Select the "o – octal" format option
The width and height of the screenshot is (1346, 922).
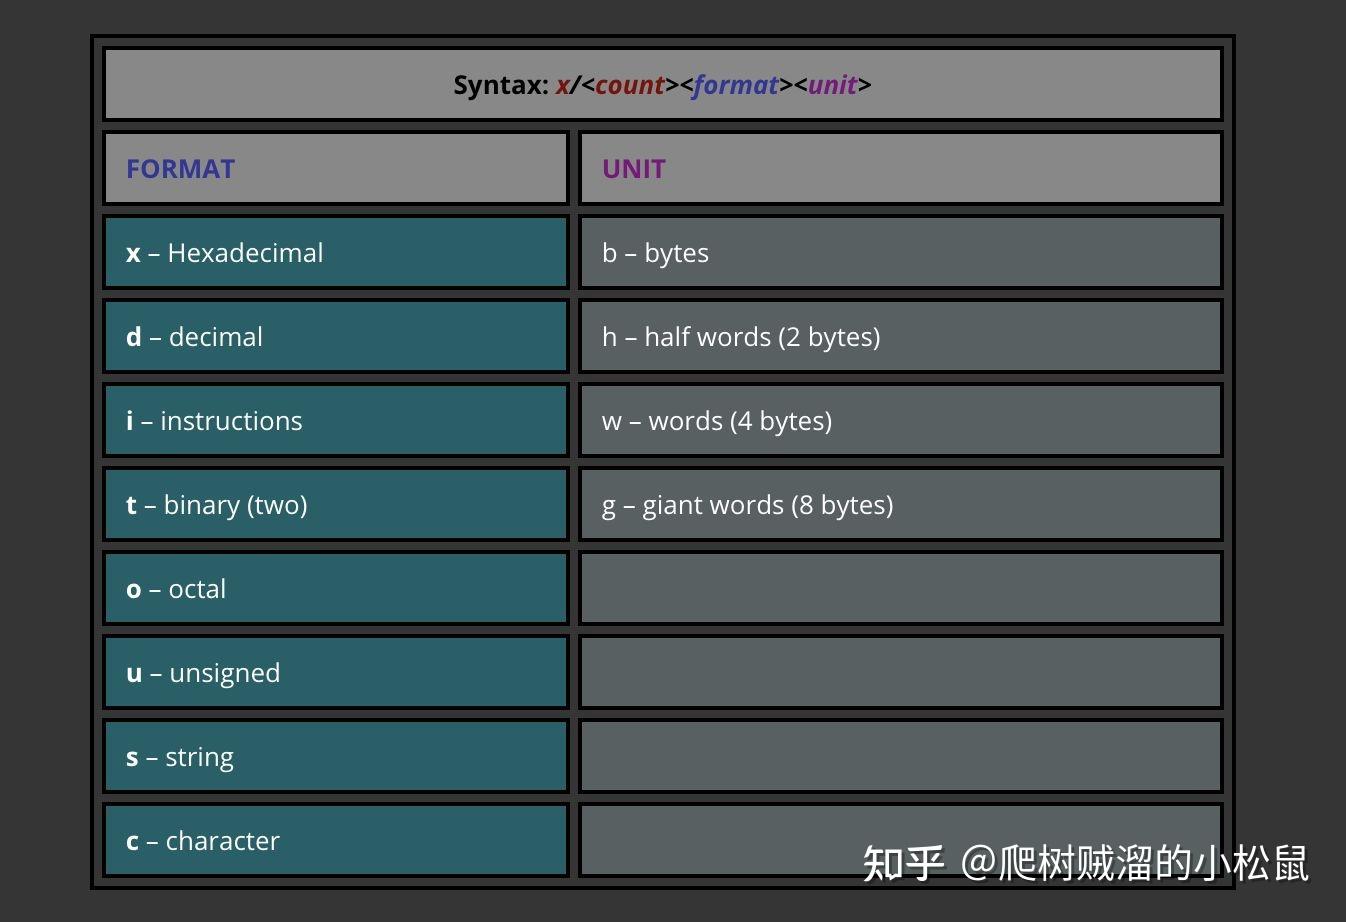click(336, 588)
